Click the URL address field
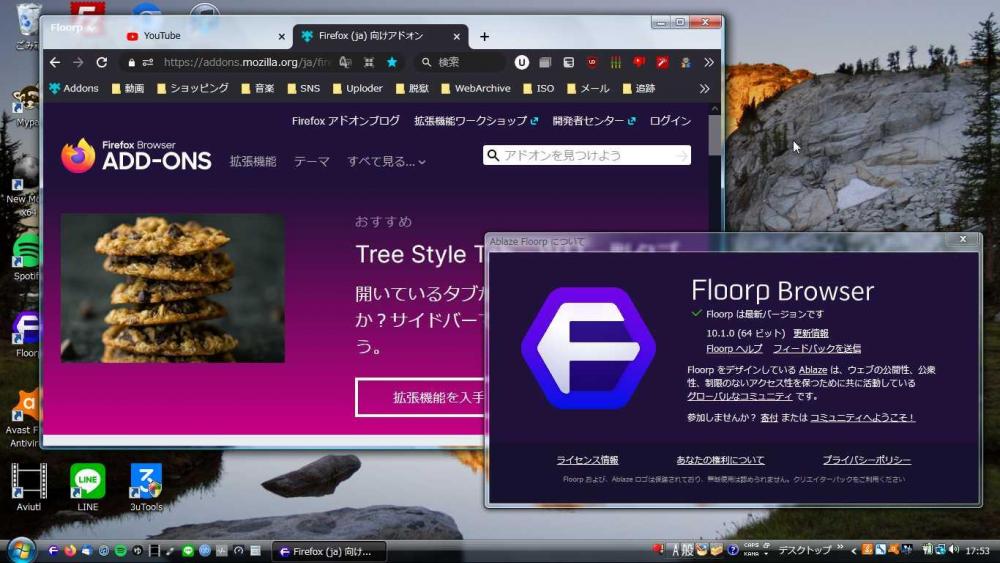 coord(246,62)
